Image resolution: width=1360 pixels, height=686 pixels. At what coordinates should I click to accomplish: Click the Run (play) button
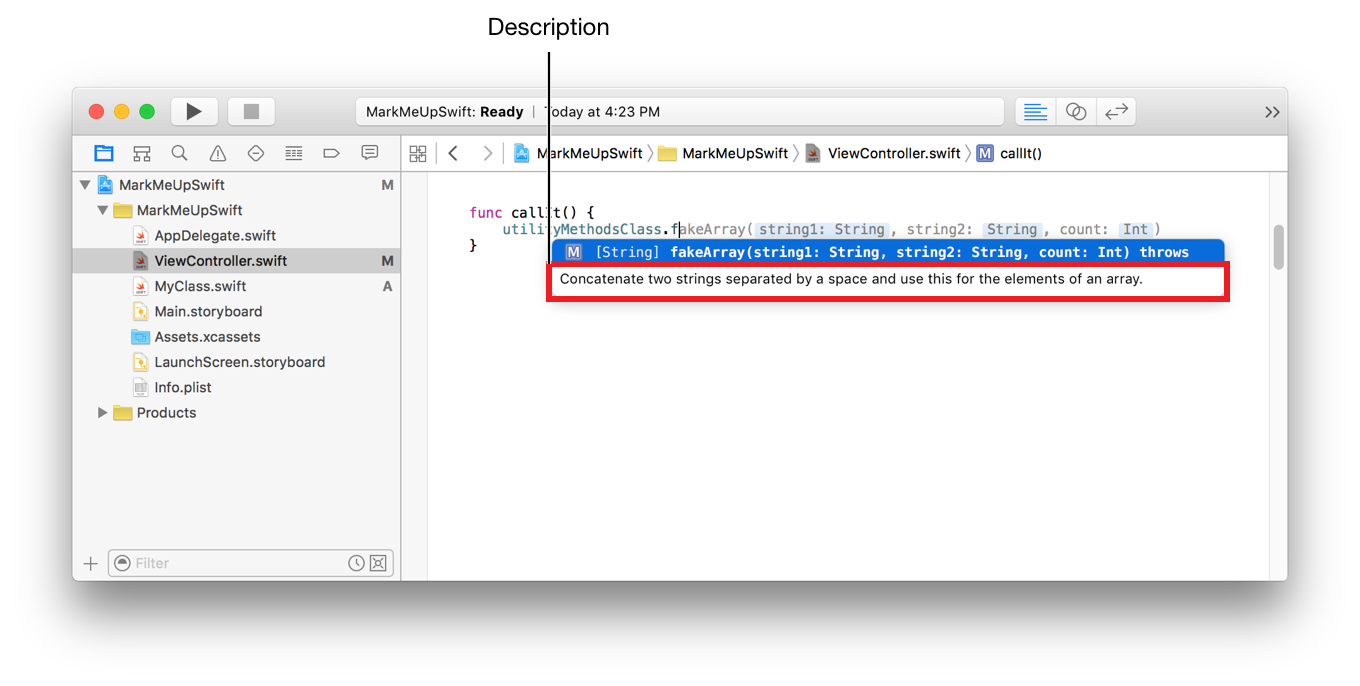click(194, 112)
